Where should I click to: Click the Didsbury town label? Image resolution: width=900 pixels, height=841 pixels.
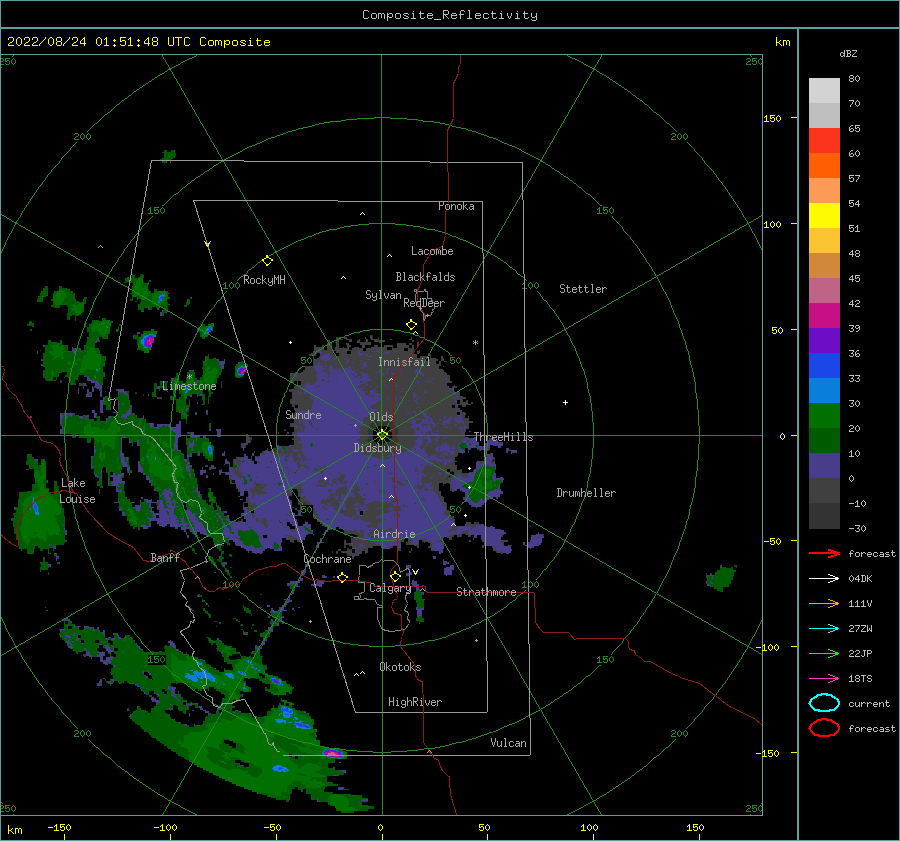(377, 448)
